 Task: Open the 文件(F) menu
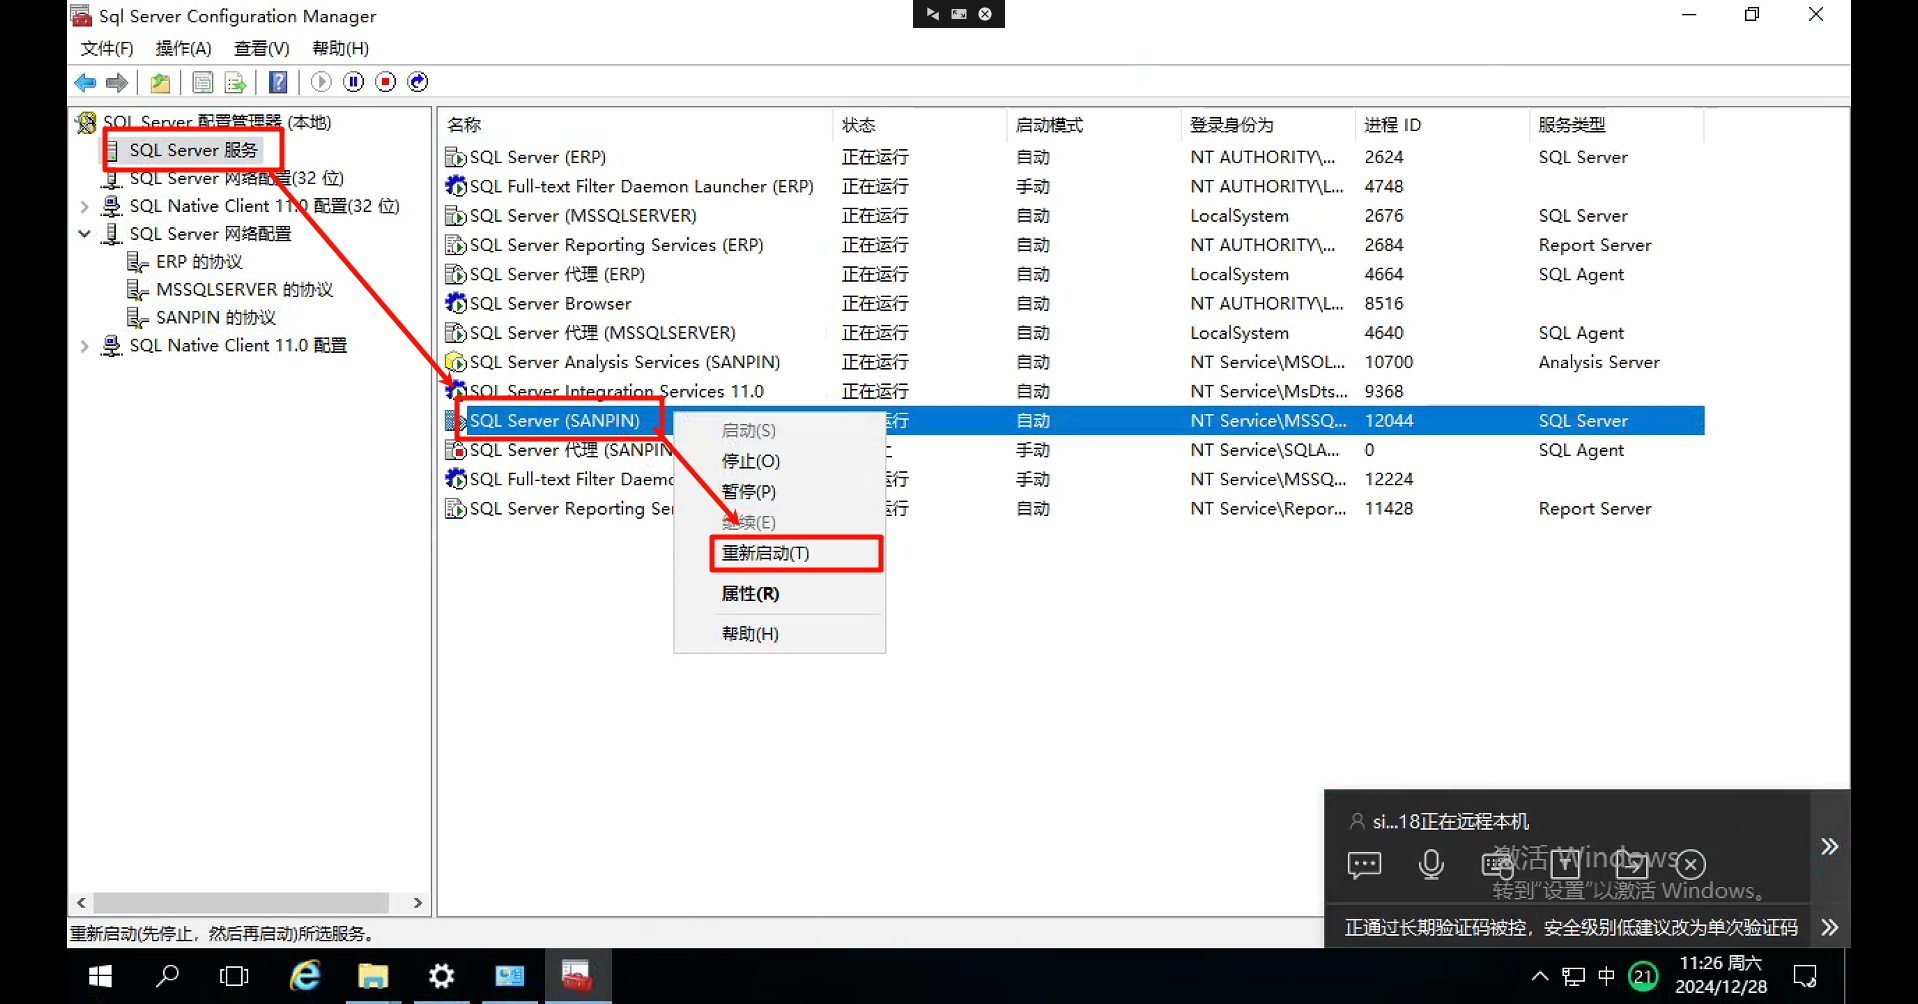coord(107,48)
